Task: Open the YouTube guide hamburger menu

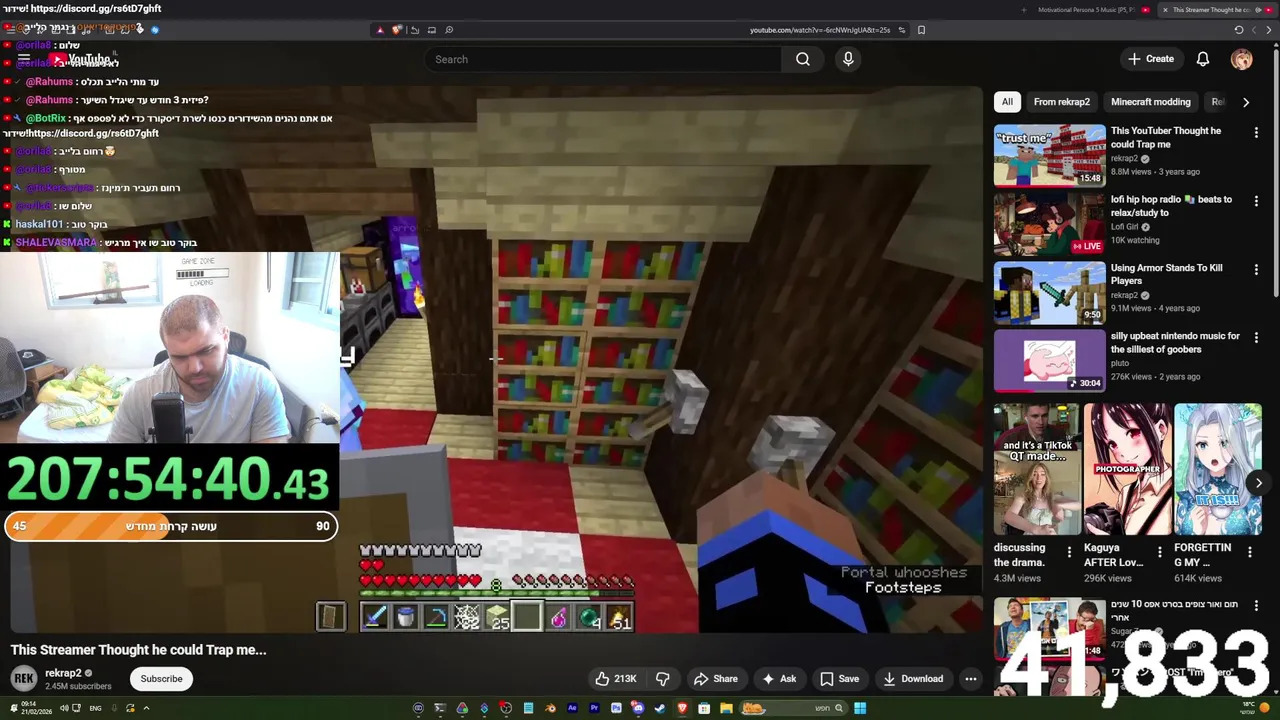Action: tap(23, 59)
